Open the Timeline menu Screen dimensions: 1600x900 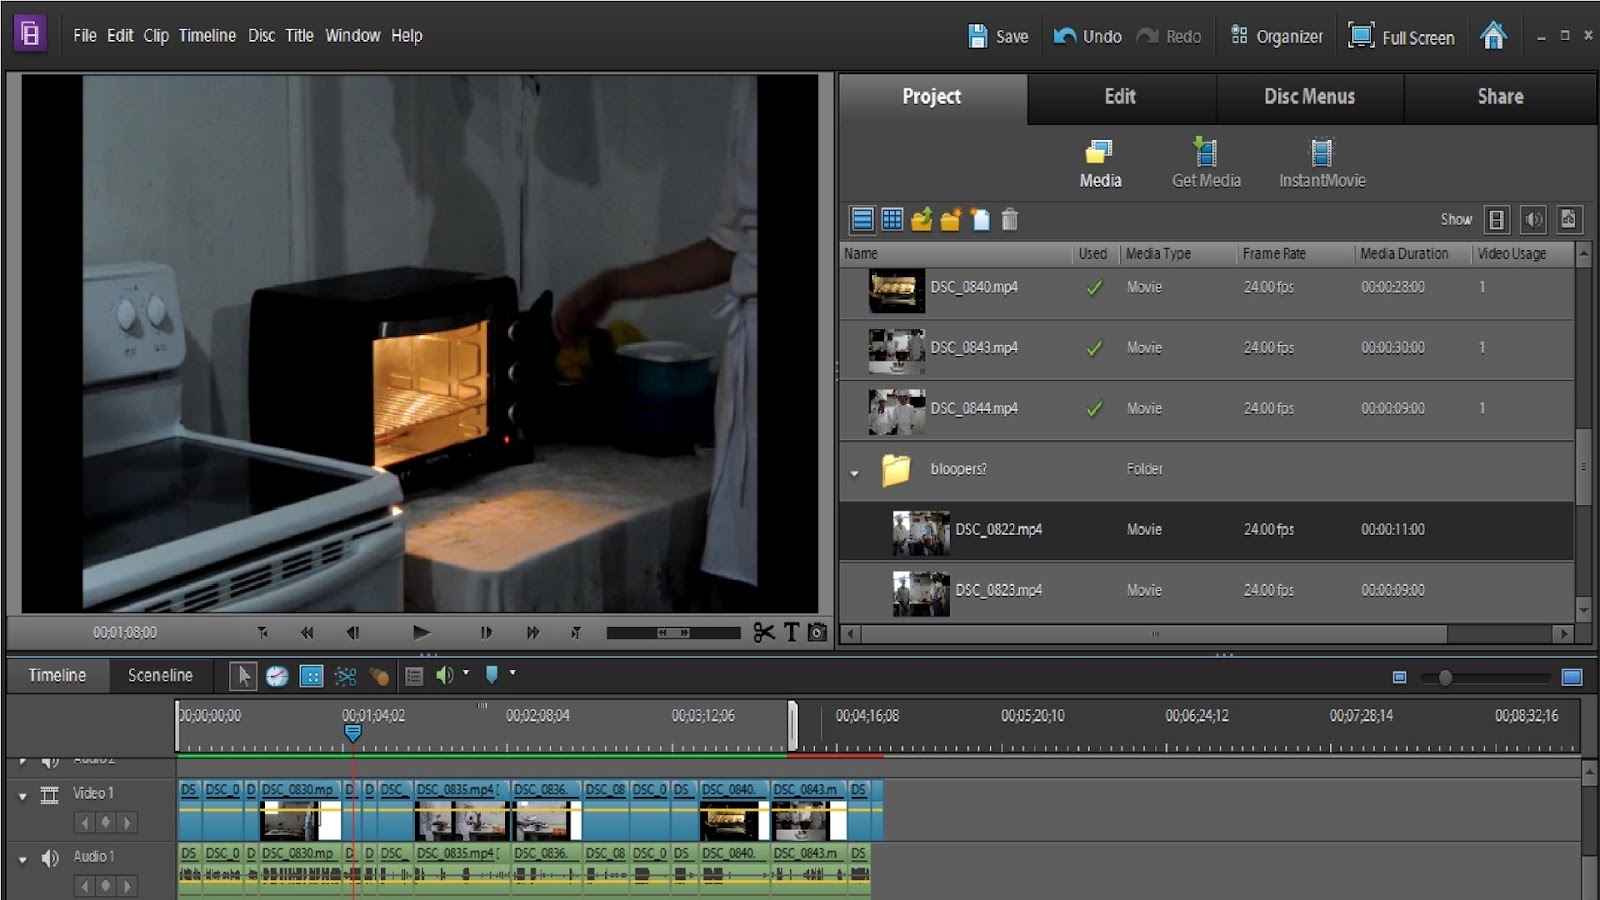click(x=207, y=35)
